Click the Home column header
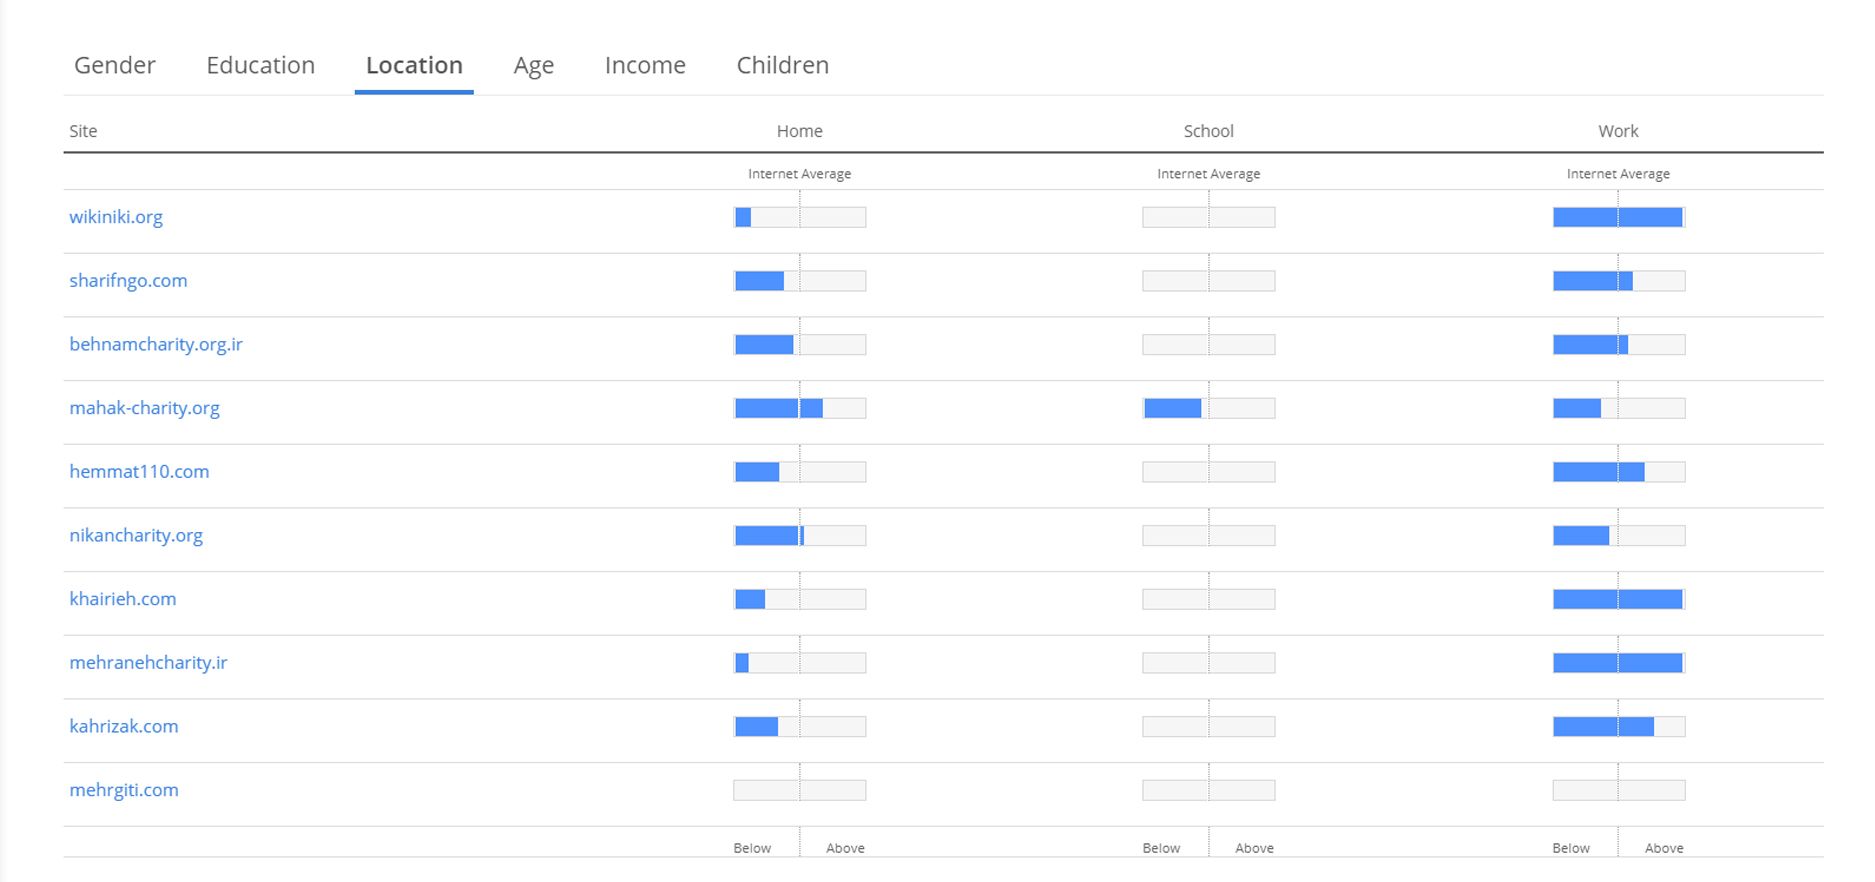 point(799,131)
